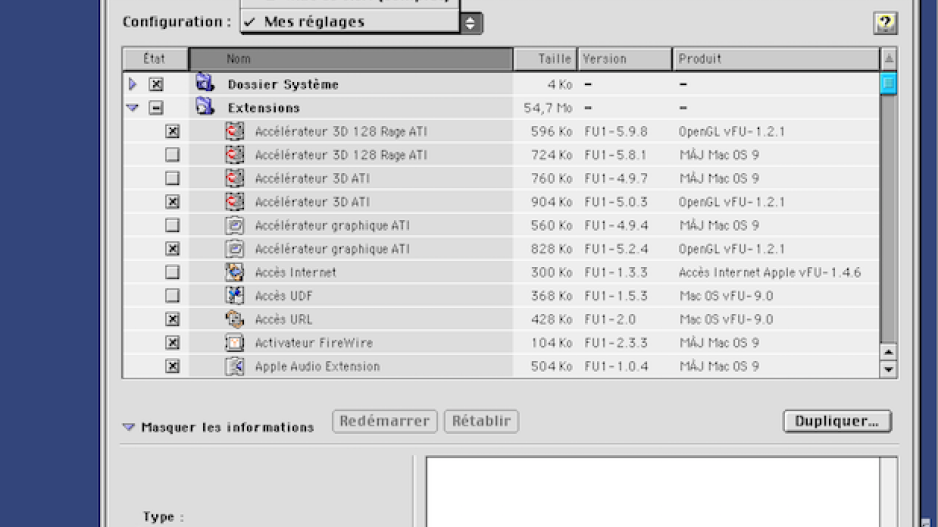
Task: Click the Accès URL extension icon
Action: (x=234, y=319)
